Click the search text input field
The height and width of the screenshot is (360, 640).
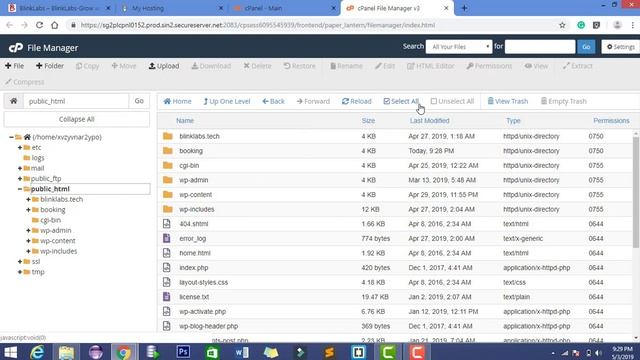point(540,47)
